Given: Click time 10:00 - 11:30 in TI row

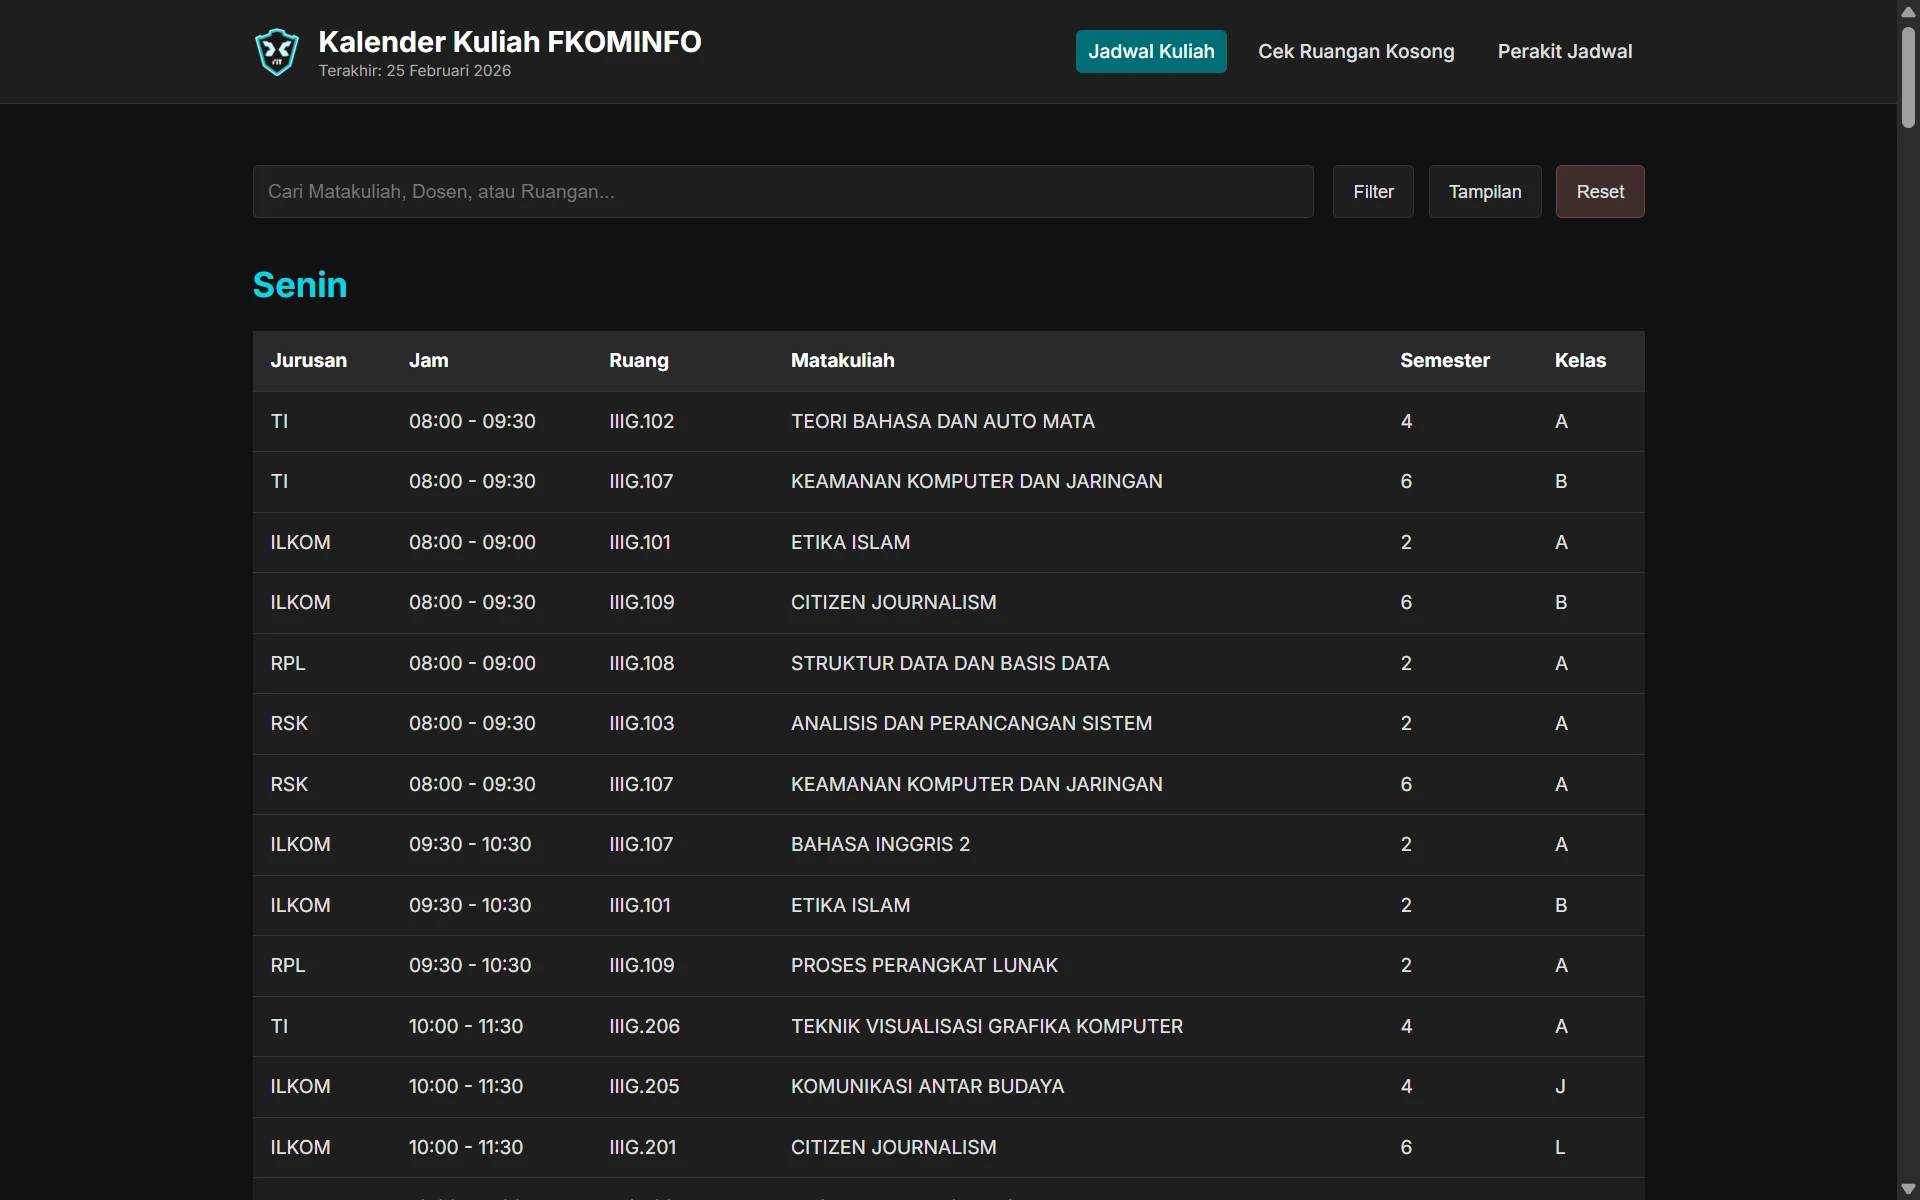Looking at the screenshot, I should (x=466, y=1026).
